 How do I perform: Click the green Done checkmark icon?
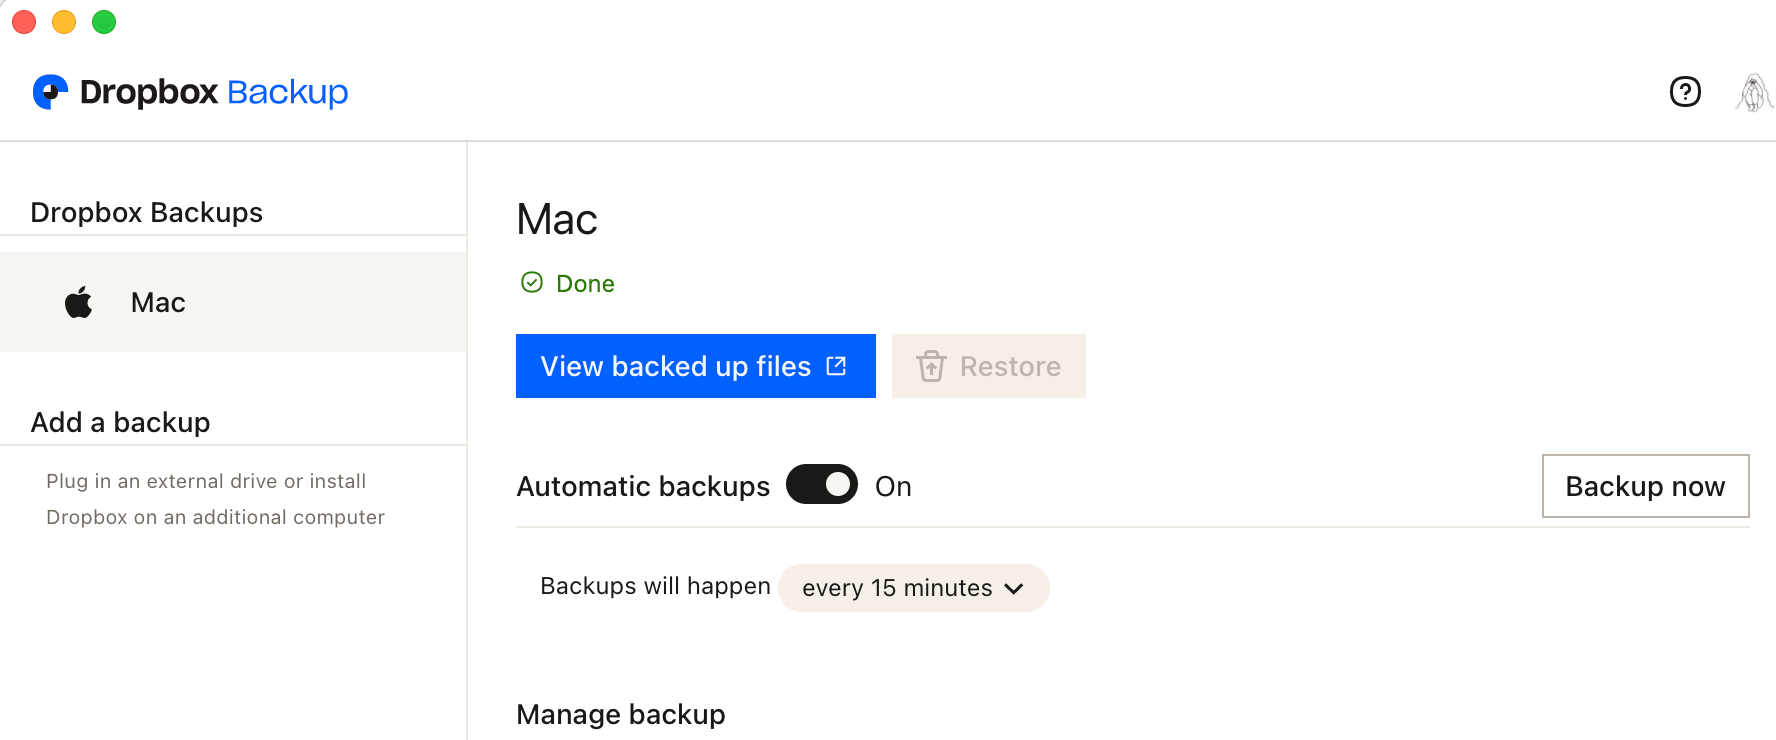click(532, 283)
